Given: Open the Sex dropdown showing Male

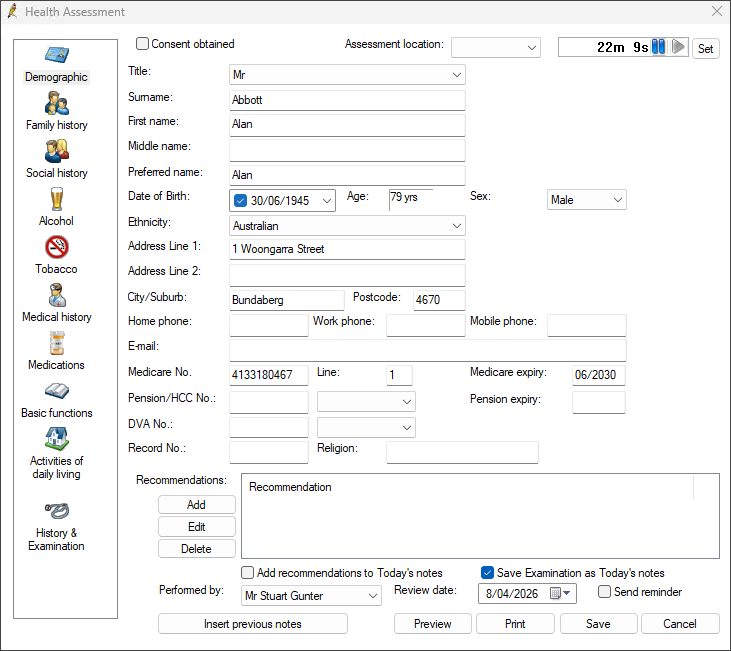Looking at the screenshot, I should [586, 200].
